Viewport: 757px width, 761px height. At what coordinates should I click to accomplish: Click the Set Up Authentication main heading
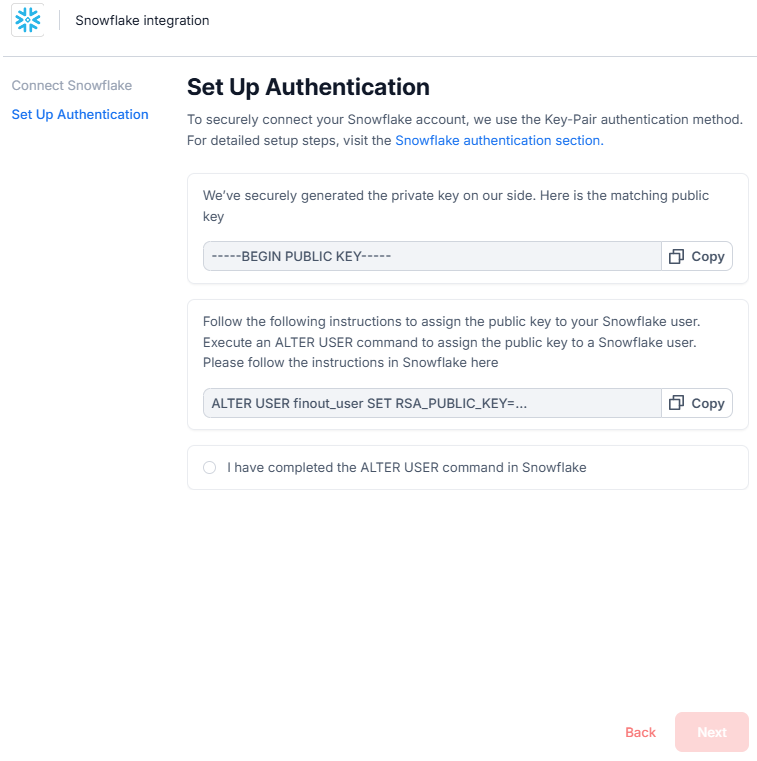click(x=308, y=87)
